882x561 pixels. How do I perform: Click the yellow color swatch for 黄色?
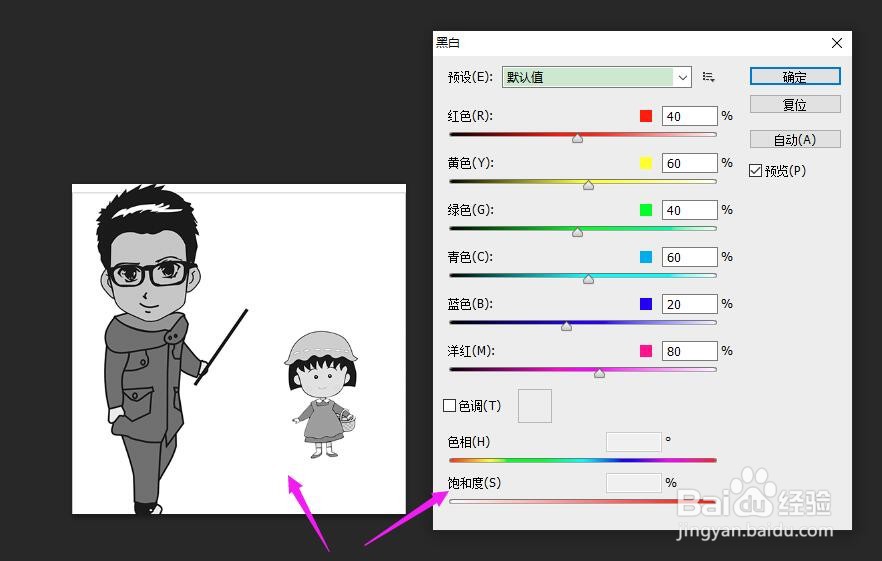click(x=646, y=163)
